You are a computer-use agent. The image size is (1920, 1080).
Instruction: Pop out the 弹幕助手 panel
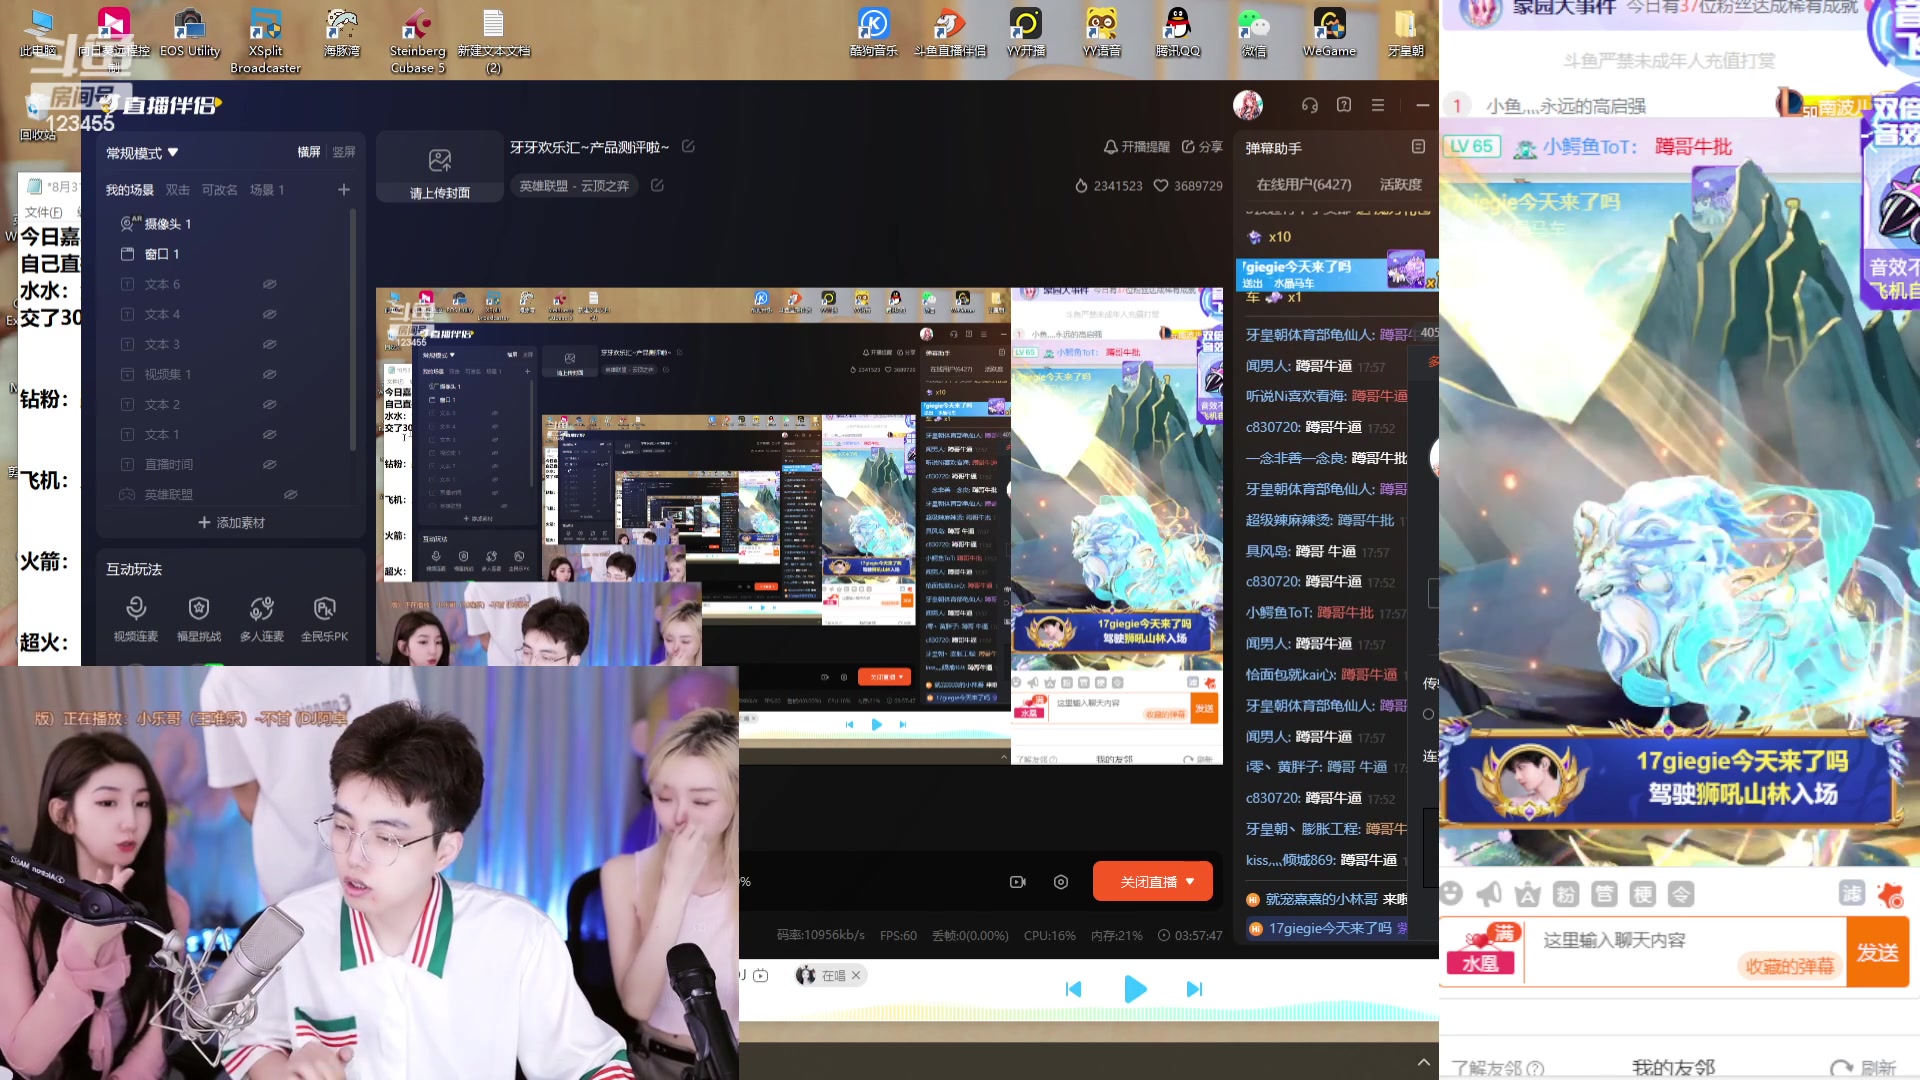(x=1418, y=147)
